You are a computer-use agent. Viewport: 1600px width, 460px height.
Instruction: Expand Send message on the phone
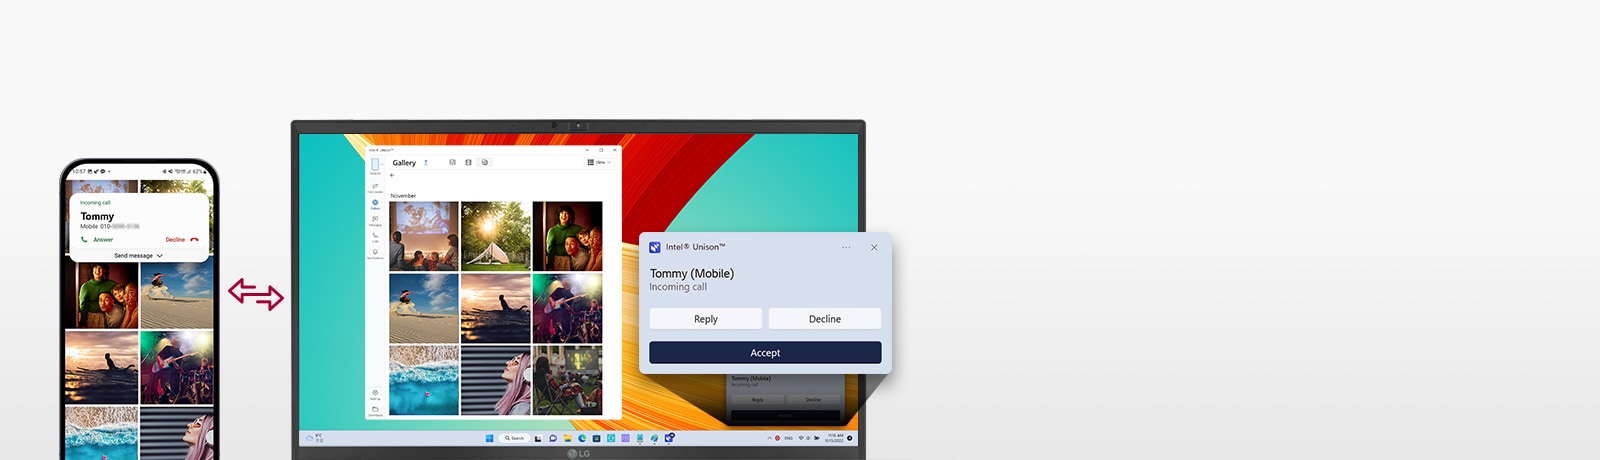pyautogui.click(x=138, y=256)
